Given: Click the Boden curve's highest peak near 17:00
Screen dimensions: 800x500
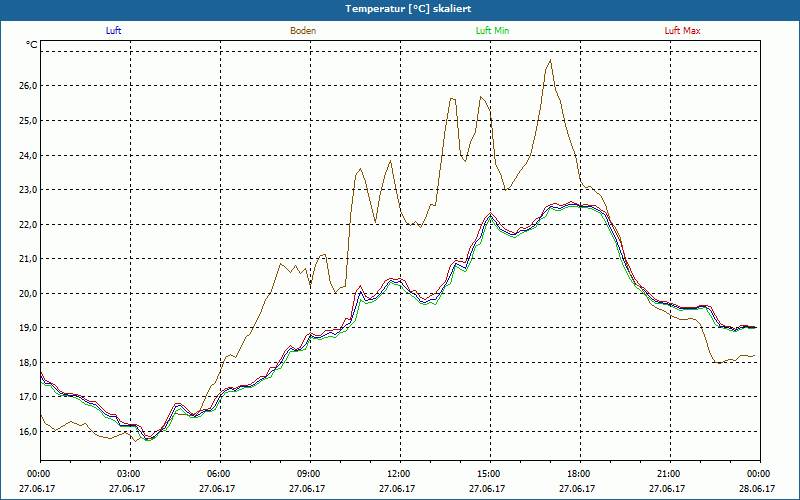Looking at the screenshot, I should 550,60.
